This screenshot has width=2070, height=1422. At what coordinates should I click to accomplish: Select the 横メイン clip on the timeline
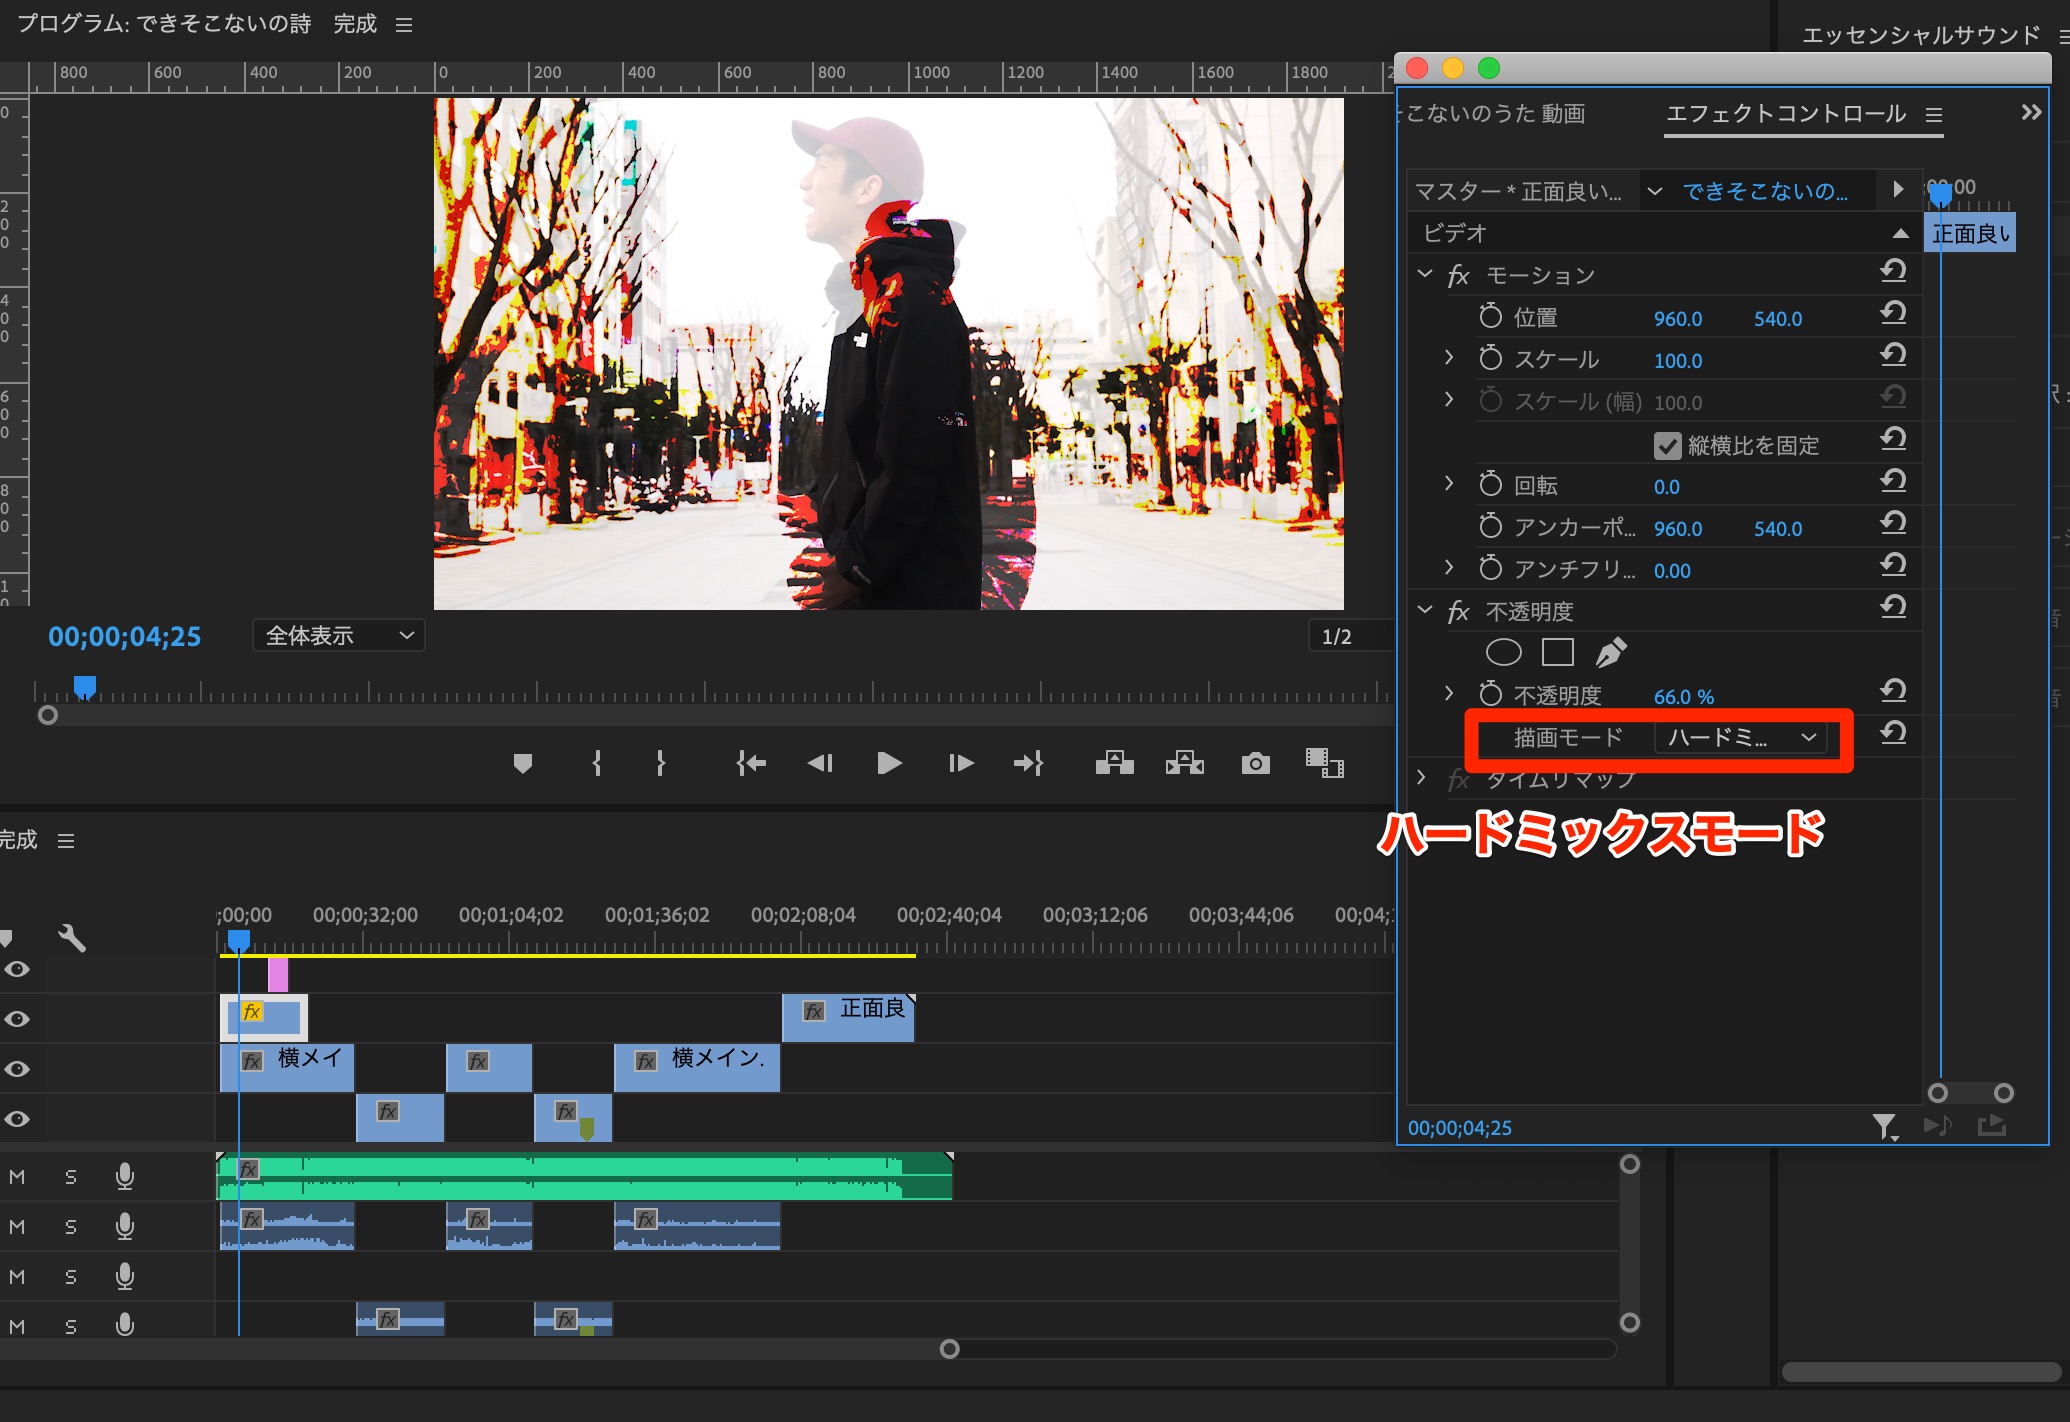click(697, 1068)
